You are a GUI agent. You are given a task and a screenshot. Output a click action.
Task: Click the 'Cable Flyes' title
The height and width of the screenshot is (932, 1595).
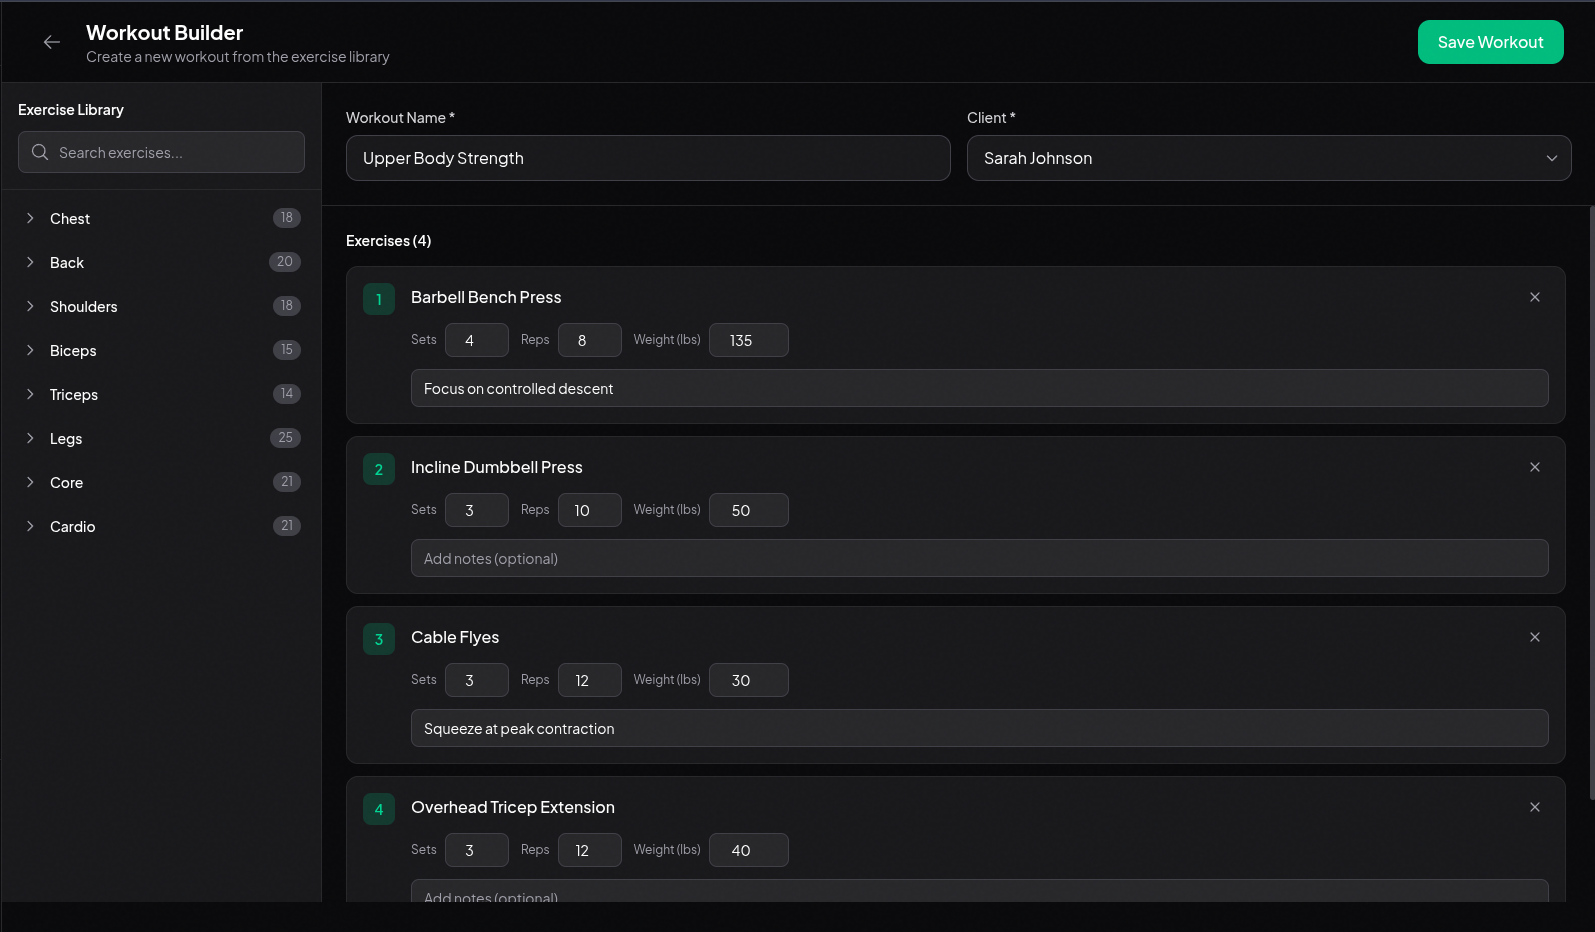coord(455,637)
